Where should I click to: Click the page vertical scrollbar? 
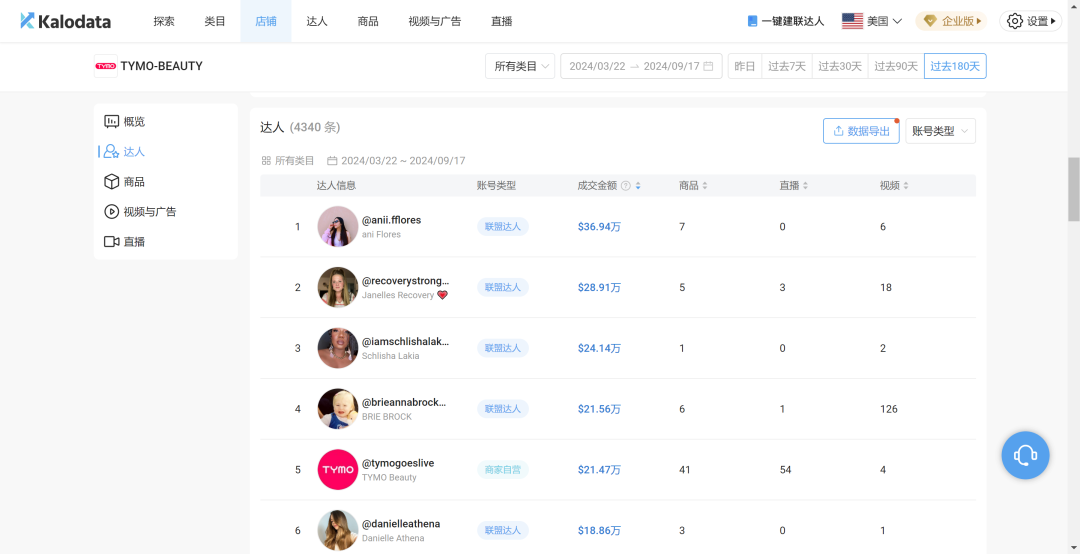[1073, 188]
